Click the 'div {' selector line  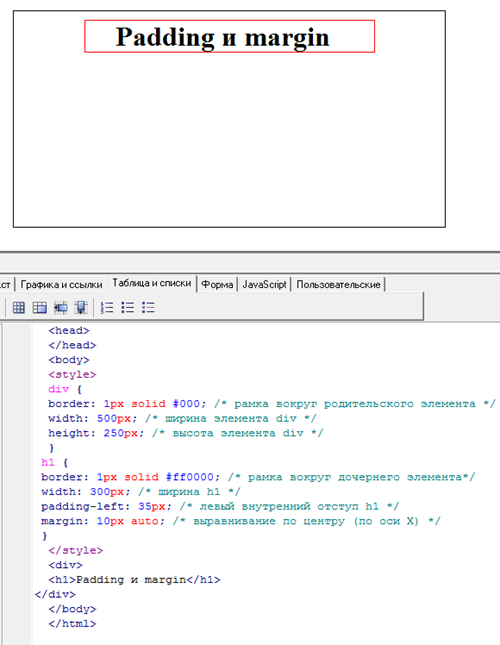[x=65, y=389]
